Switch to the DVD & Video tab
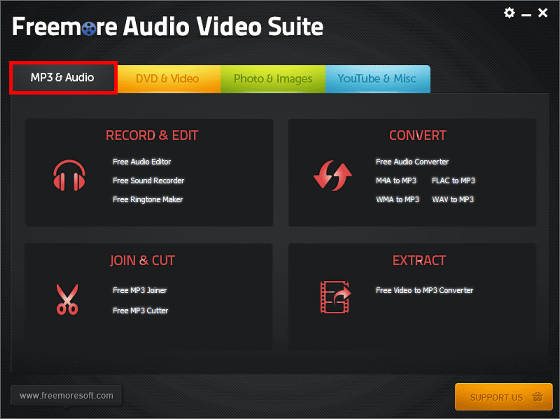The height and width of the screenshot is (419, 560). (169, 79)
